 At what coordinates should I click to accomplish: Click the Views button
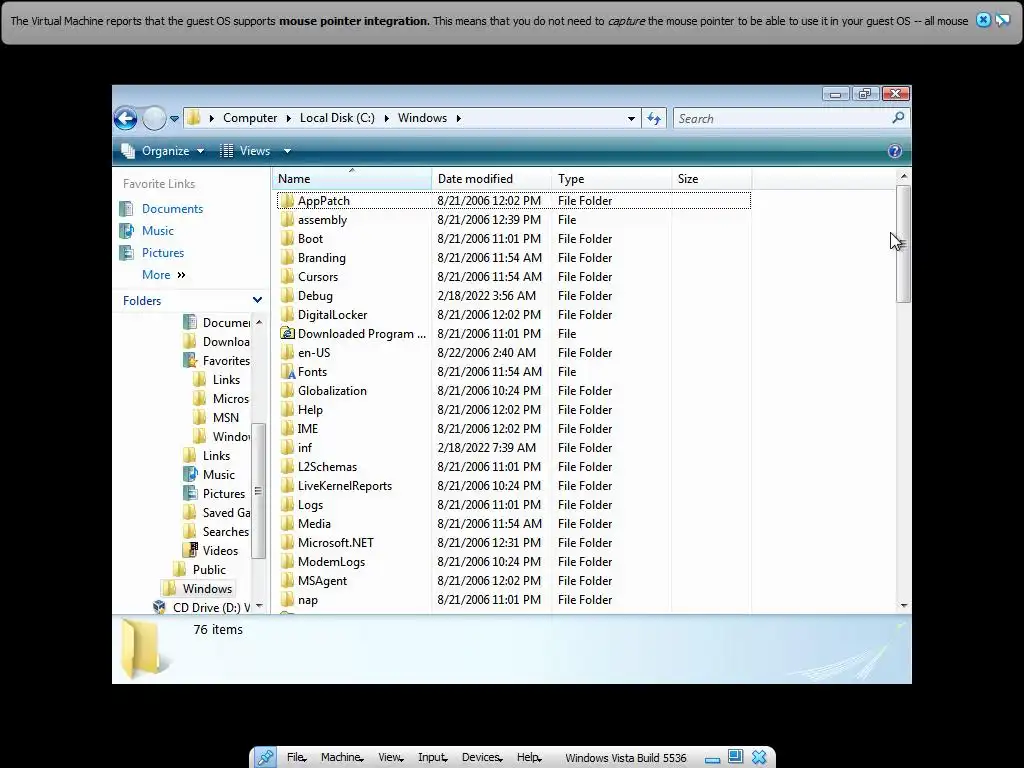pos(246,151)
